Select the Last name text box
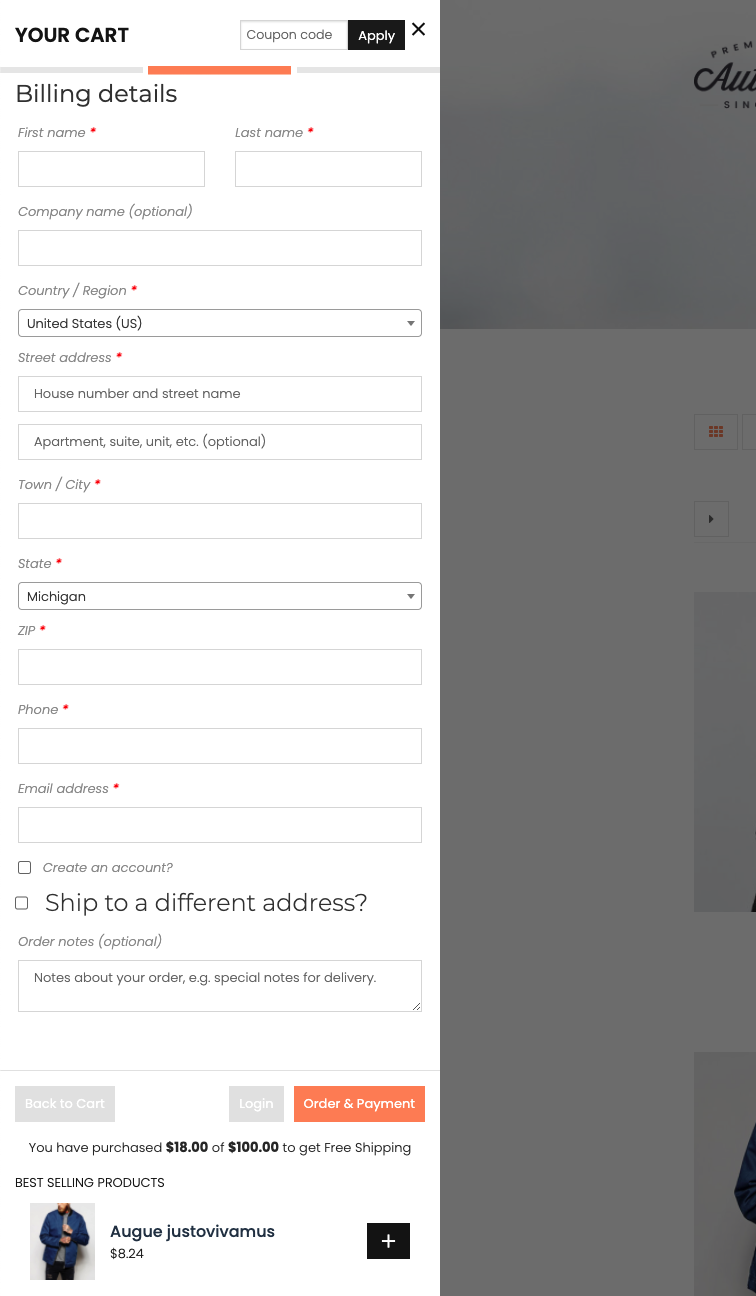The height and width of the screenshot is (1296, 756). (328, 169)
